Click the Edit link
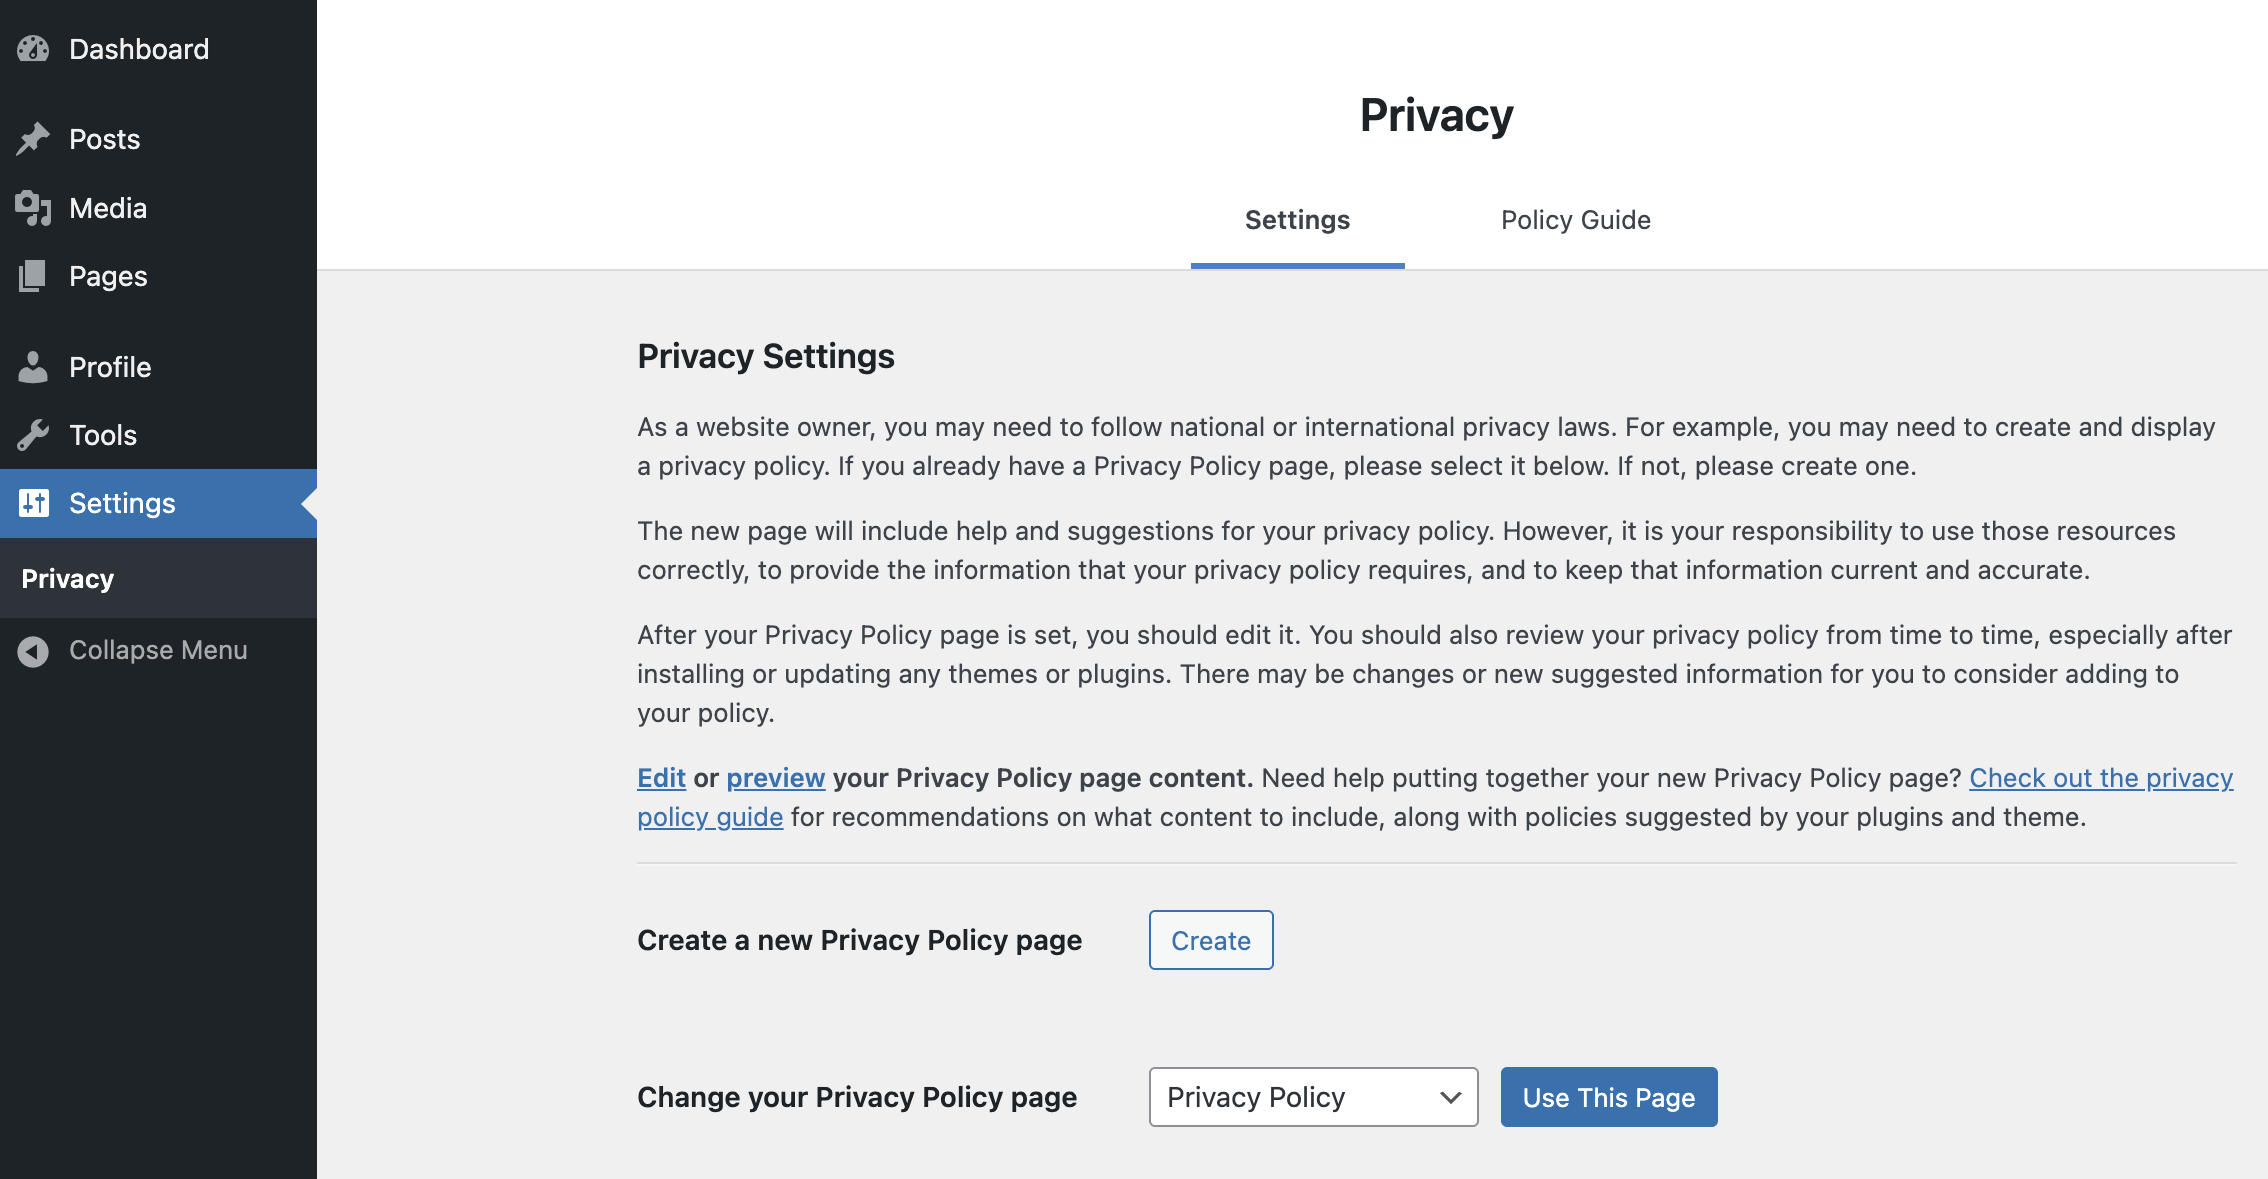Image resolution: width=2268 pixels, height=1179 pixels. click(660, 777)
